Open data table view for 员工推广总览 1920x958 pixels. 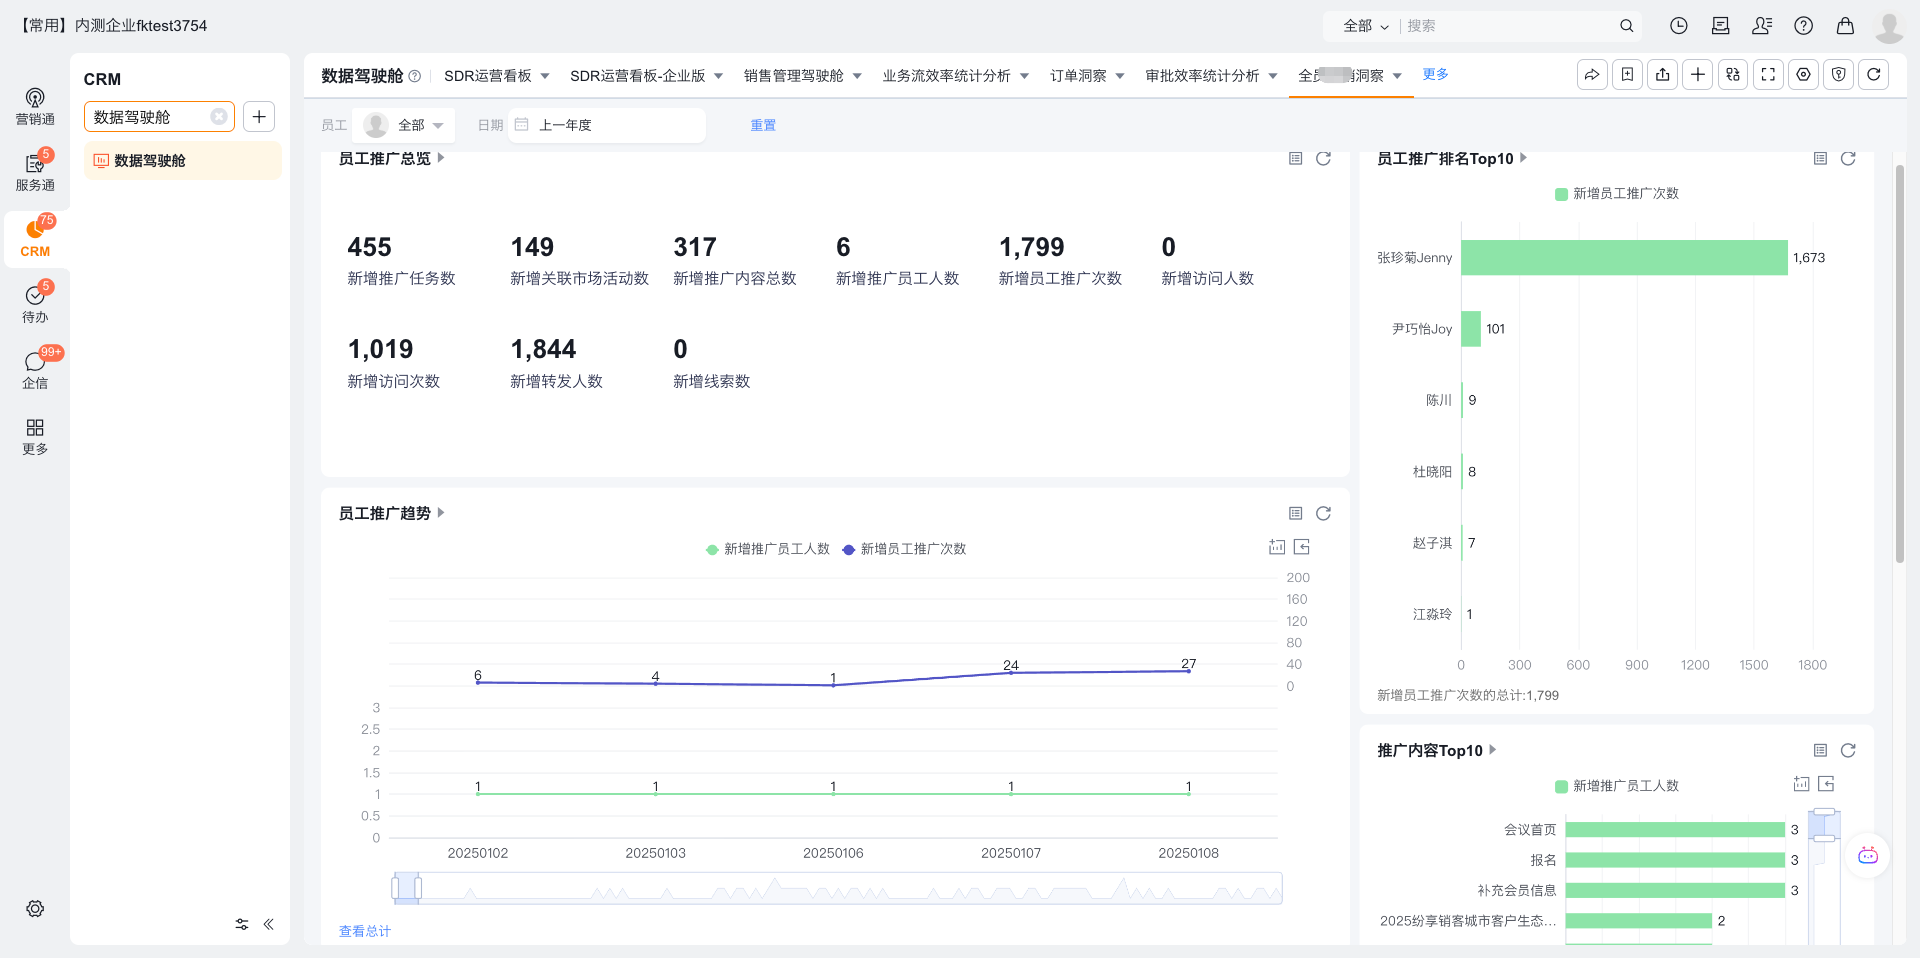pyautogui.click(x=1295, y=159)
